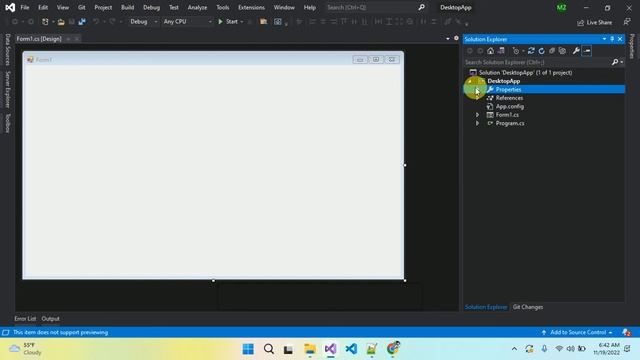Click the top Search (Ctrl+Q) box
This screenshot has width=640, height=360.
[x=371, y=7]
